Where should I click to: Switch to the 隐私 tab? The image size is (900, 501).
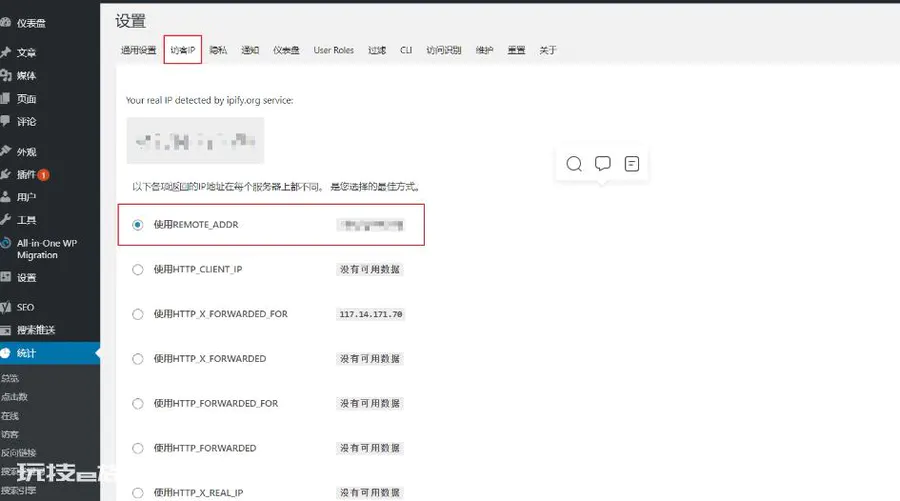218,50
